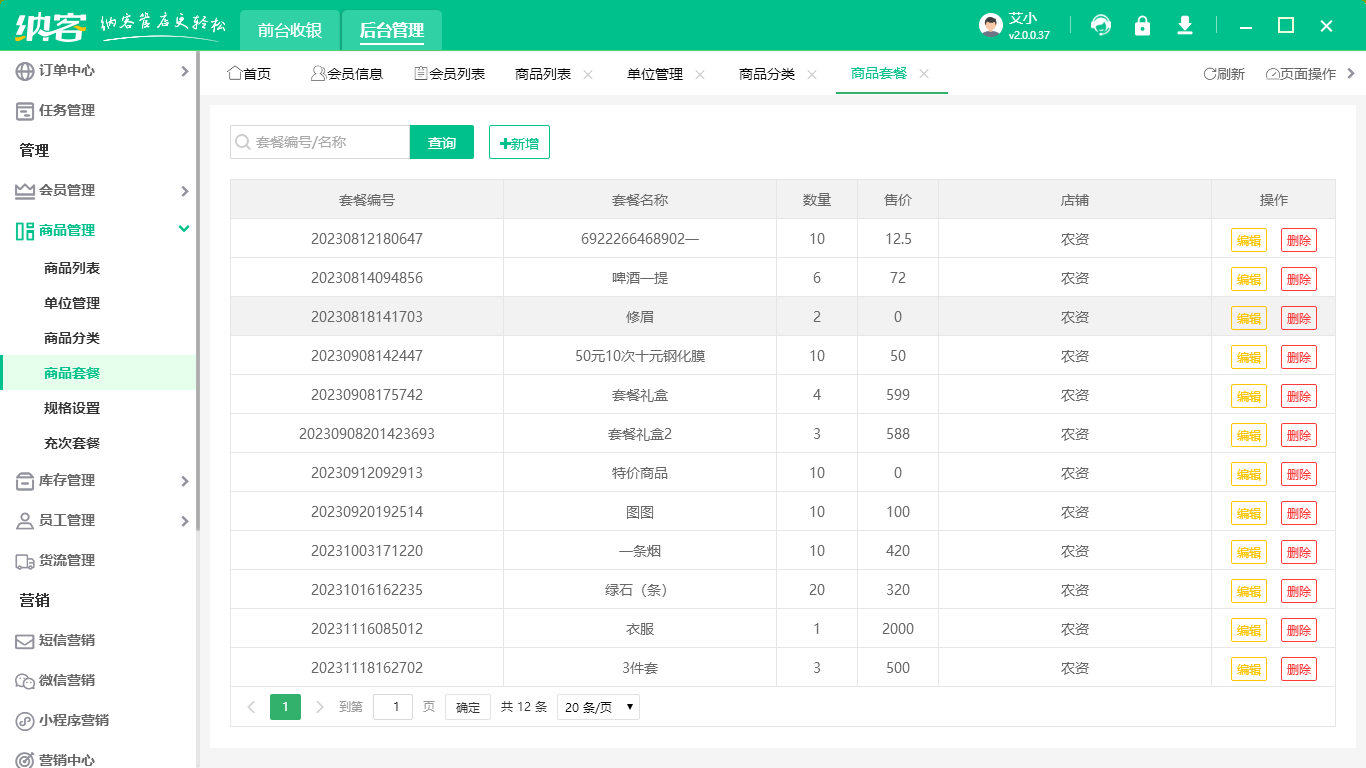Open 短信营销 in the sidebar
1366x768 pixels.
(x=67, y=641)
